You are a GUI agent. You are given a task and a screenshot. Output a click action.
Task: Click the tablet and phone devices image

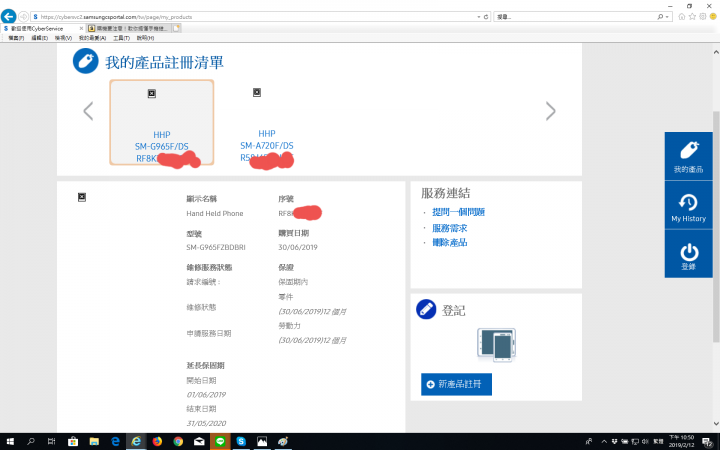pos(496,345)
